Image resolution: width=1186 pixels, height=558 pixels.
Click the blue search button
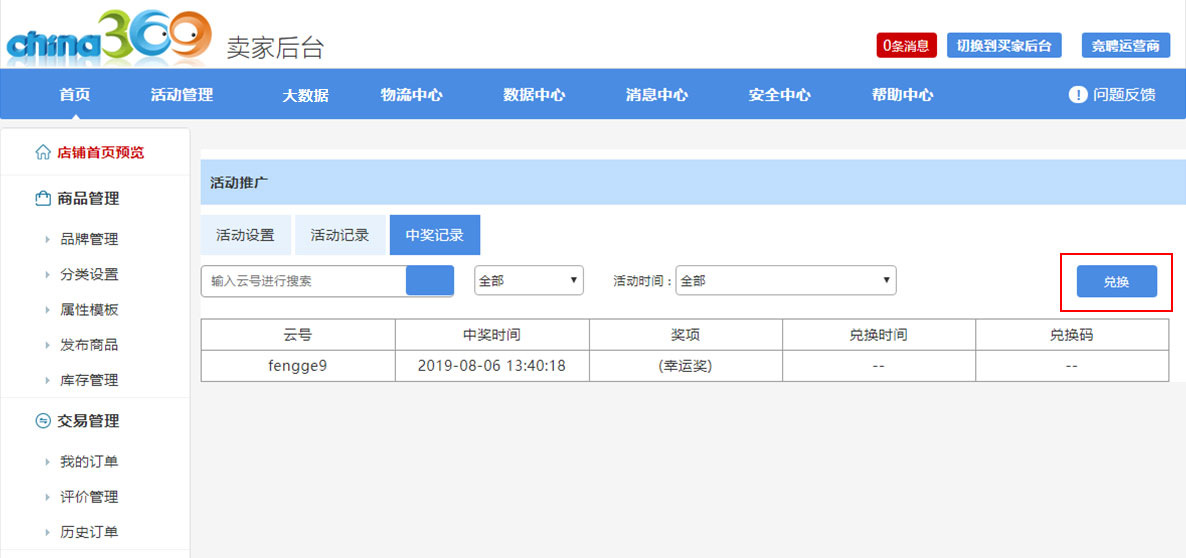(x=429, y=281)
